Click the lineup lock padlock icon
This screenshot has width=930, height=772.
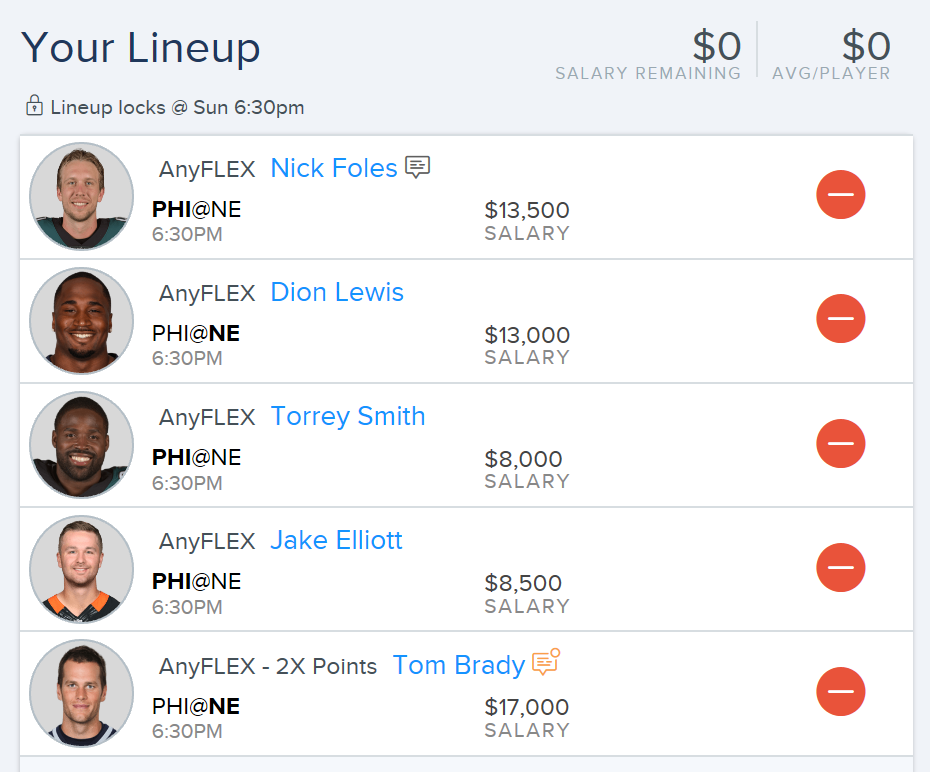(x=34, y=106)
